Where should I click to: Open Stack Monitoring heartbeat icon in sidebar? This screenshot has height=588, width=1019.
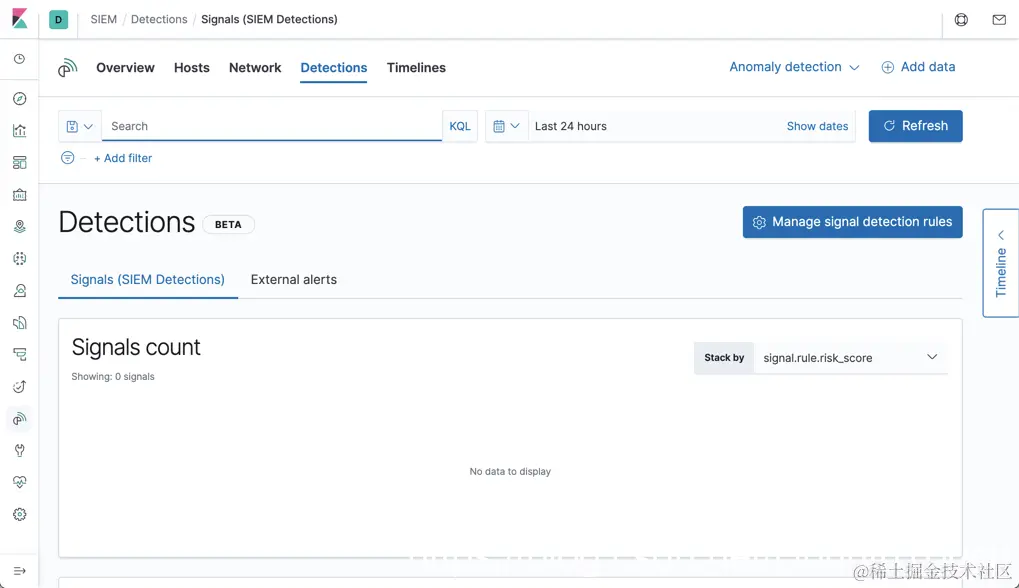point(19,482)
